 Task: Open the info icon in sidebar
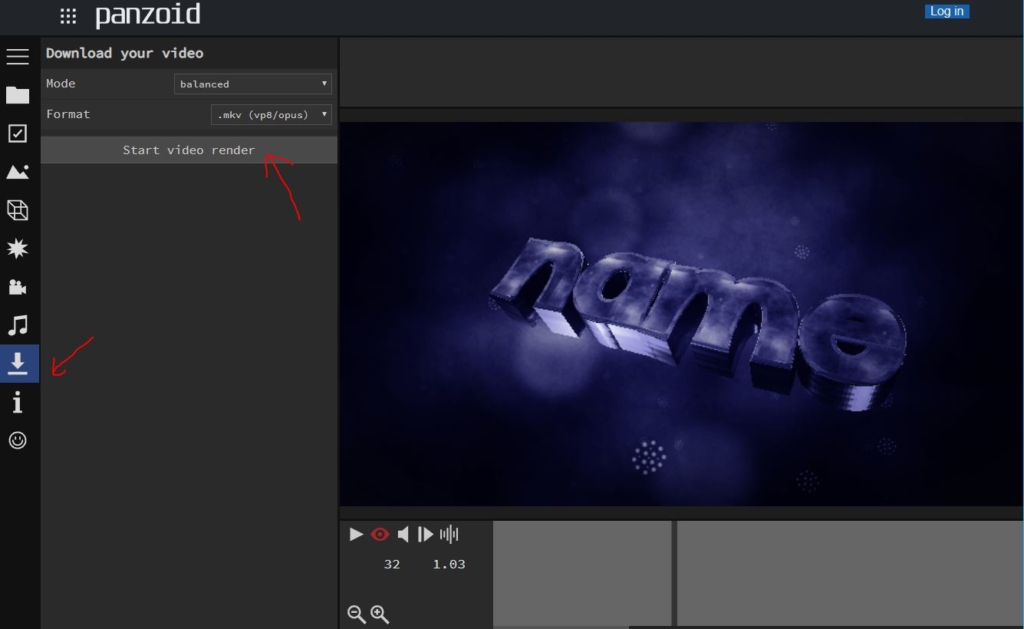tap(18, 402)
